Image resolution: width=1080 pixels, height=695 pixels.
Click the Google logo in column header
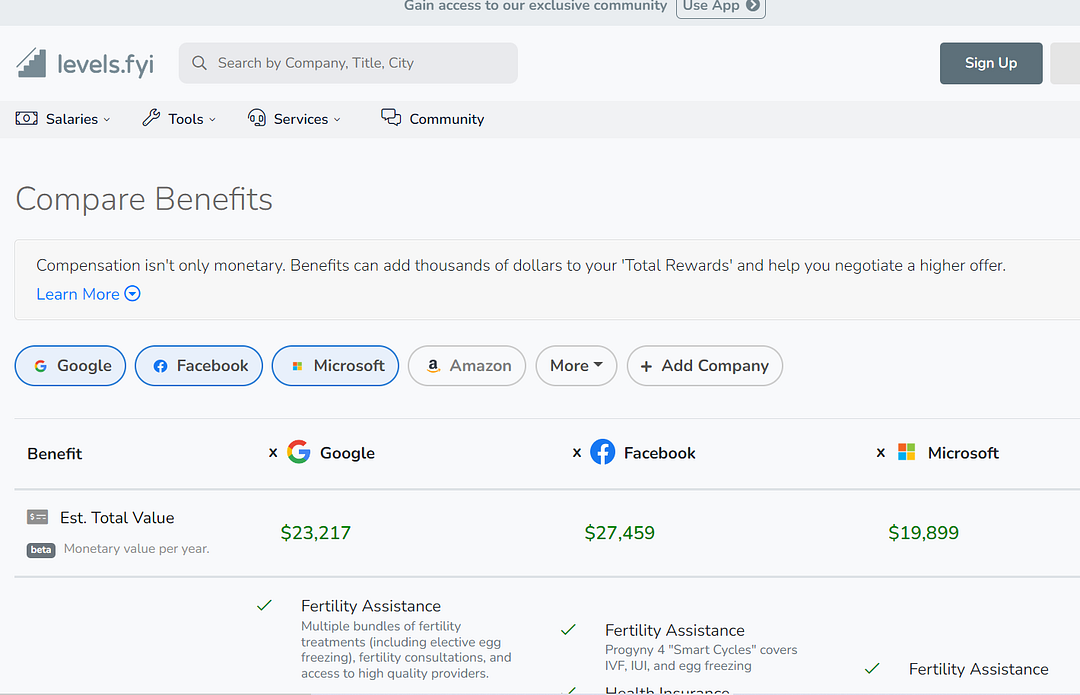[298, 452]
